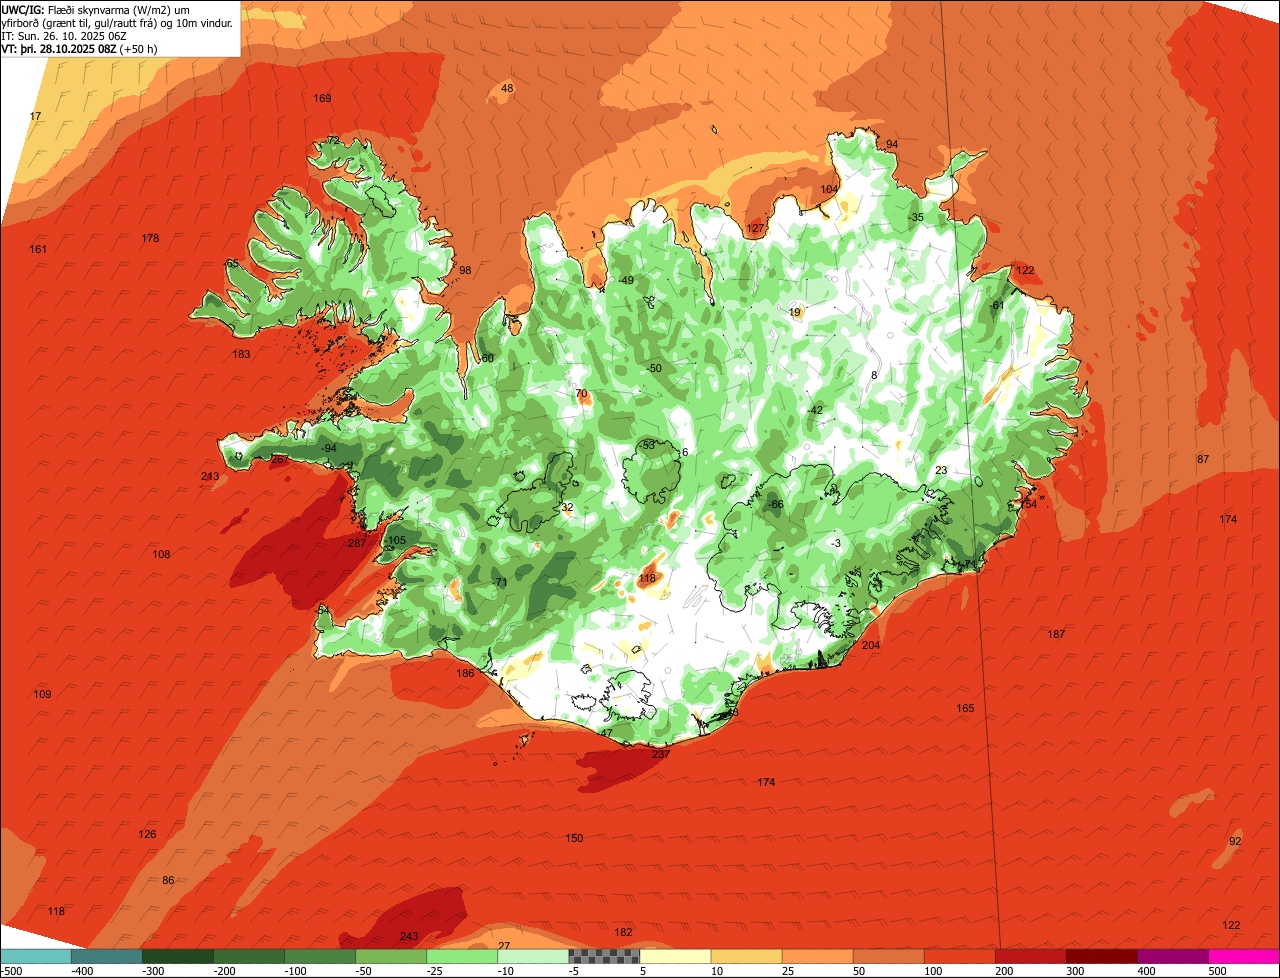Click the flux value 17 in the upper left corner
Screen dimensions: 1280x978
36,117
